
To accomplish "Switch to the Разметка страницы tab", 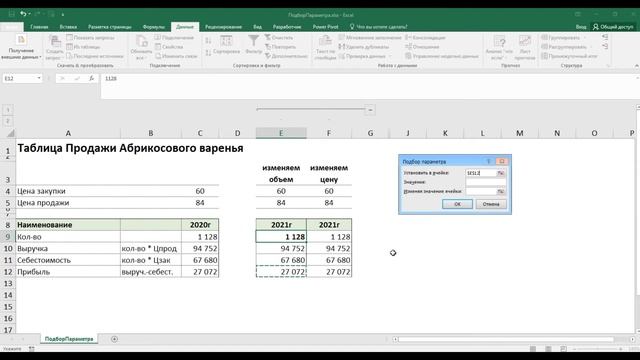I will (x=110, y=27).
